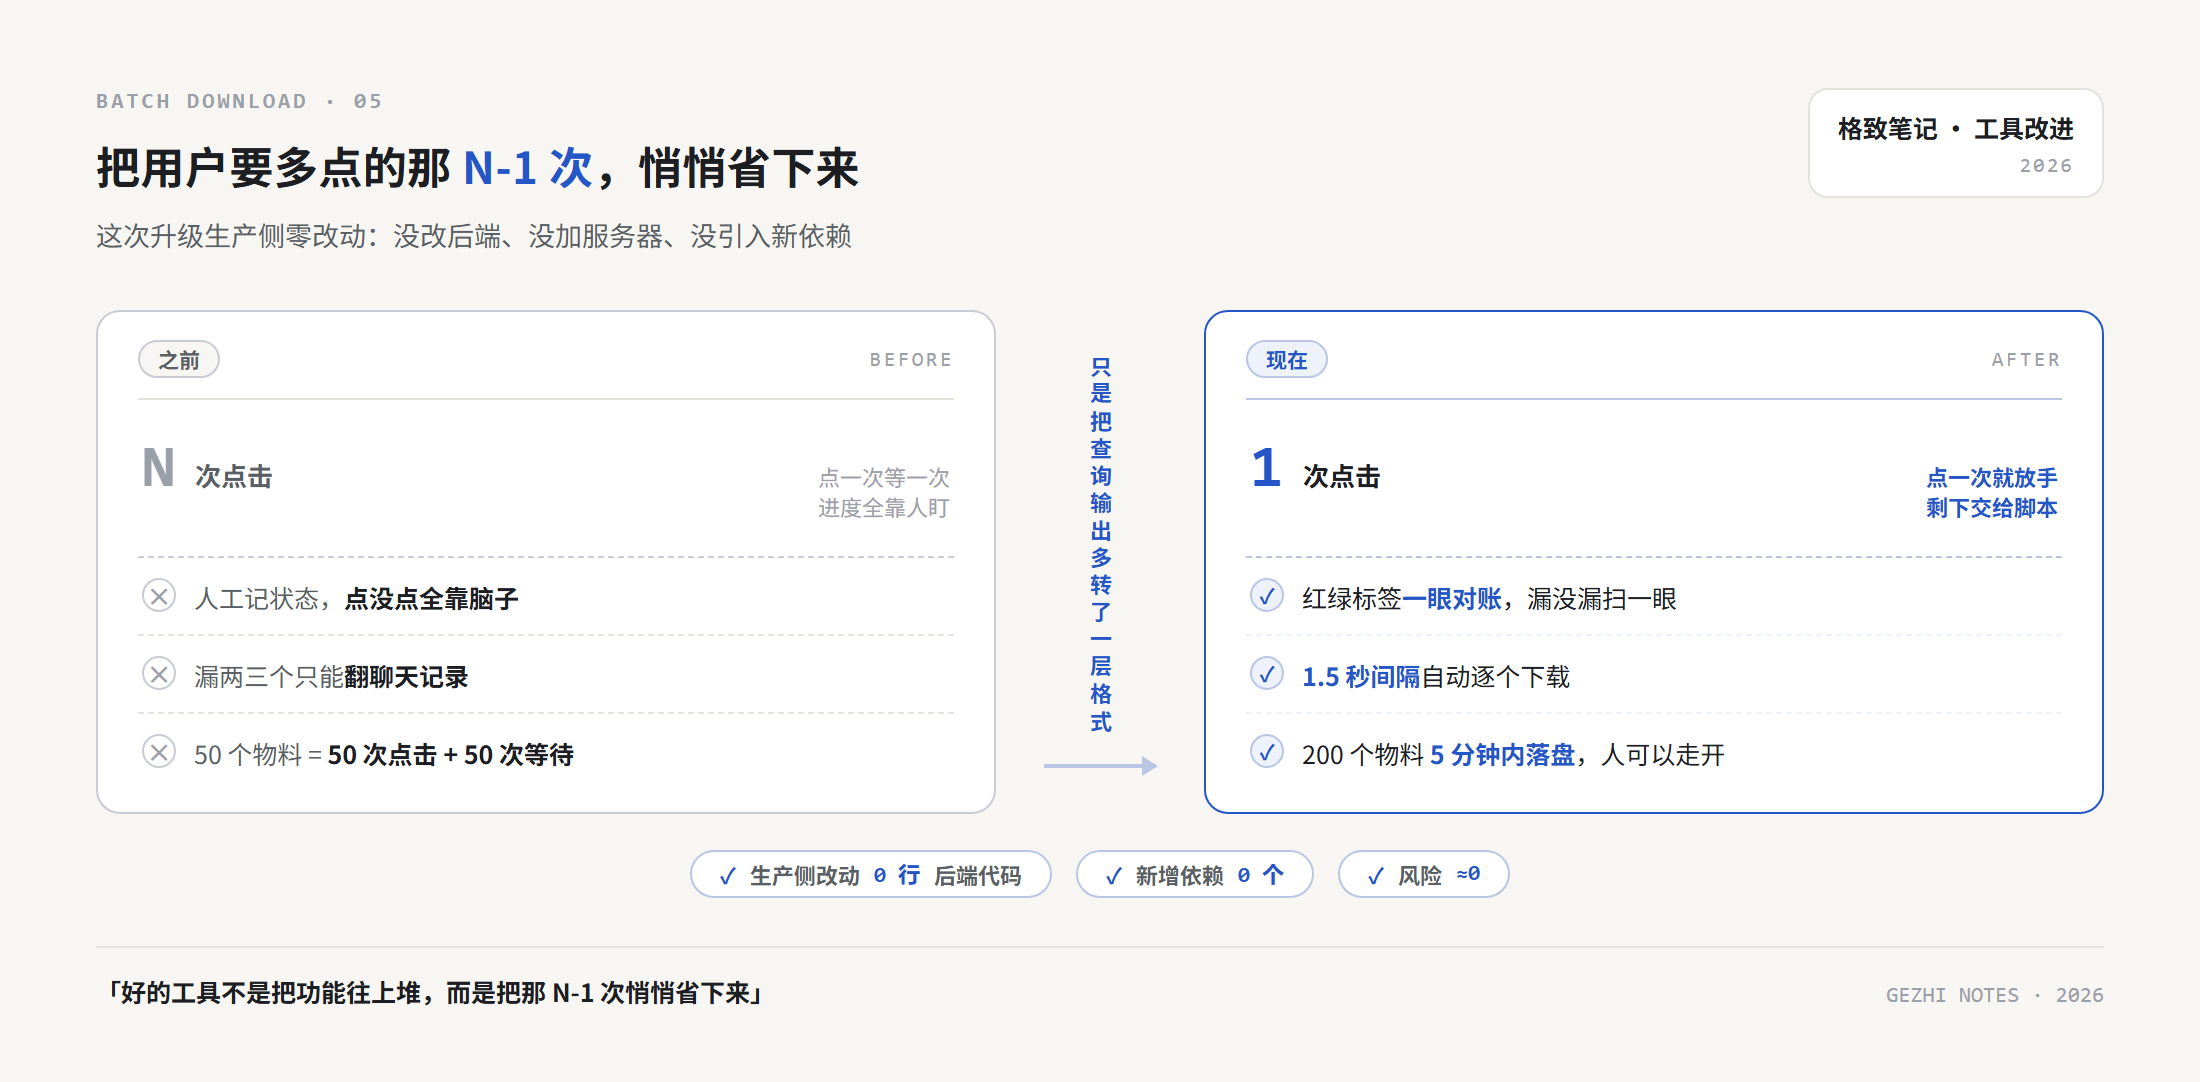This screenshot has width=2200, height=1082.
Task: Click the checkmark icon beside 1.5 秒间隔
Action: 1267,674
